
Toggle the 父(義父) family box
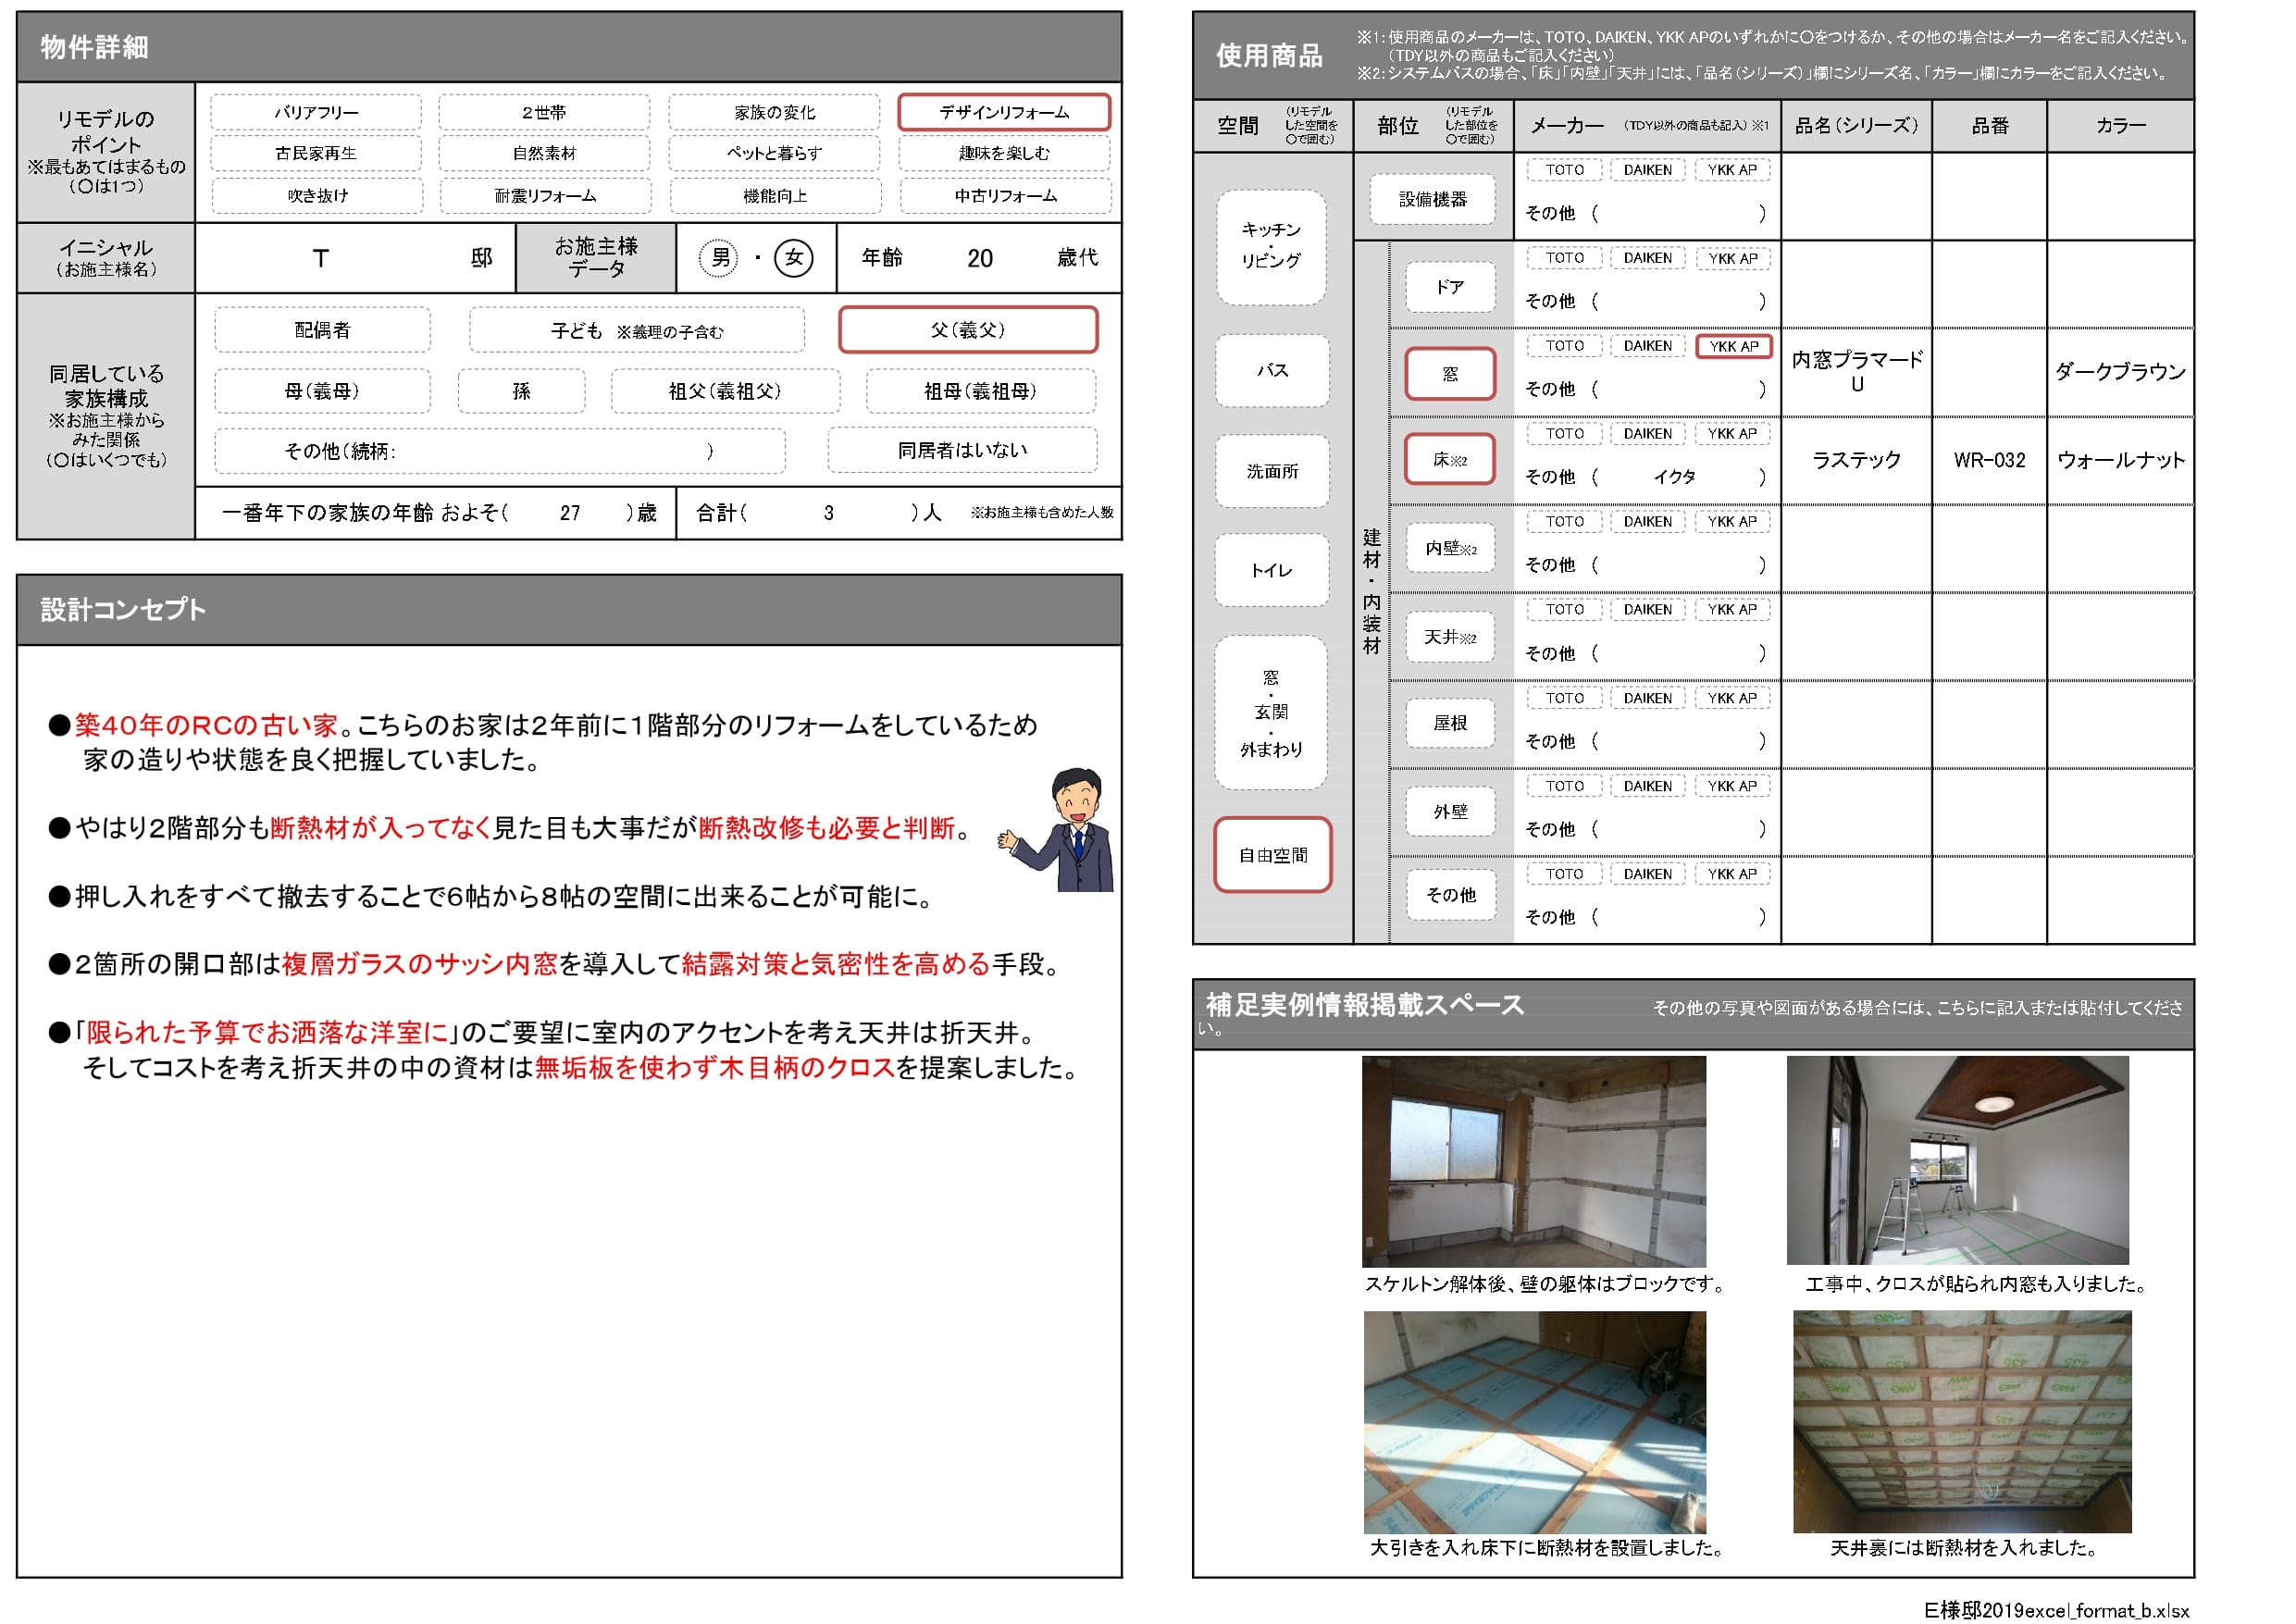(x=967, y=330)
